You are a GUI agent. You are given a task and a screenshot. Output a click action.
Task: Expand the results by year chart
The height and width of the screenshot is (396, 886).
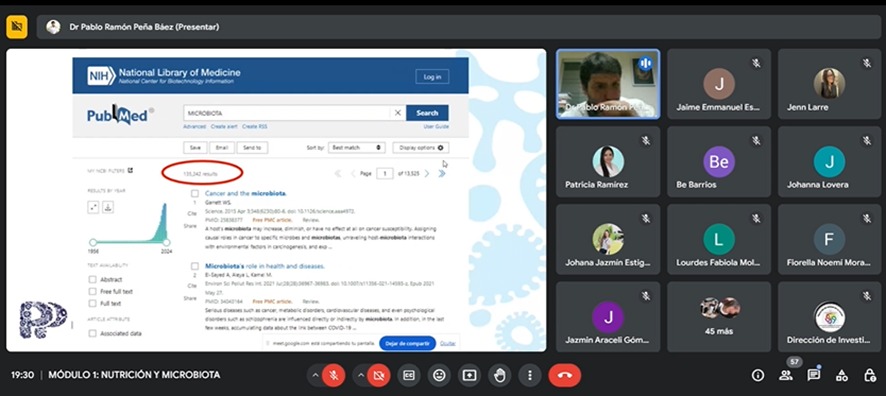[x=93, y=207]
